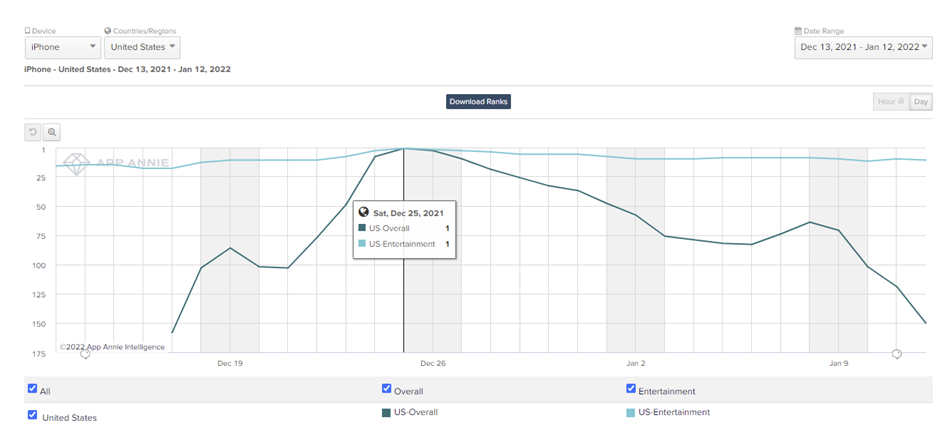Disable the Entertainment category checkbox

click(x=632, y=390)
